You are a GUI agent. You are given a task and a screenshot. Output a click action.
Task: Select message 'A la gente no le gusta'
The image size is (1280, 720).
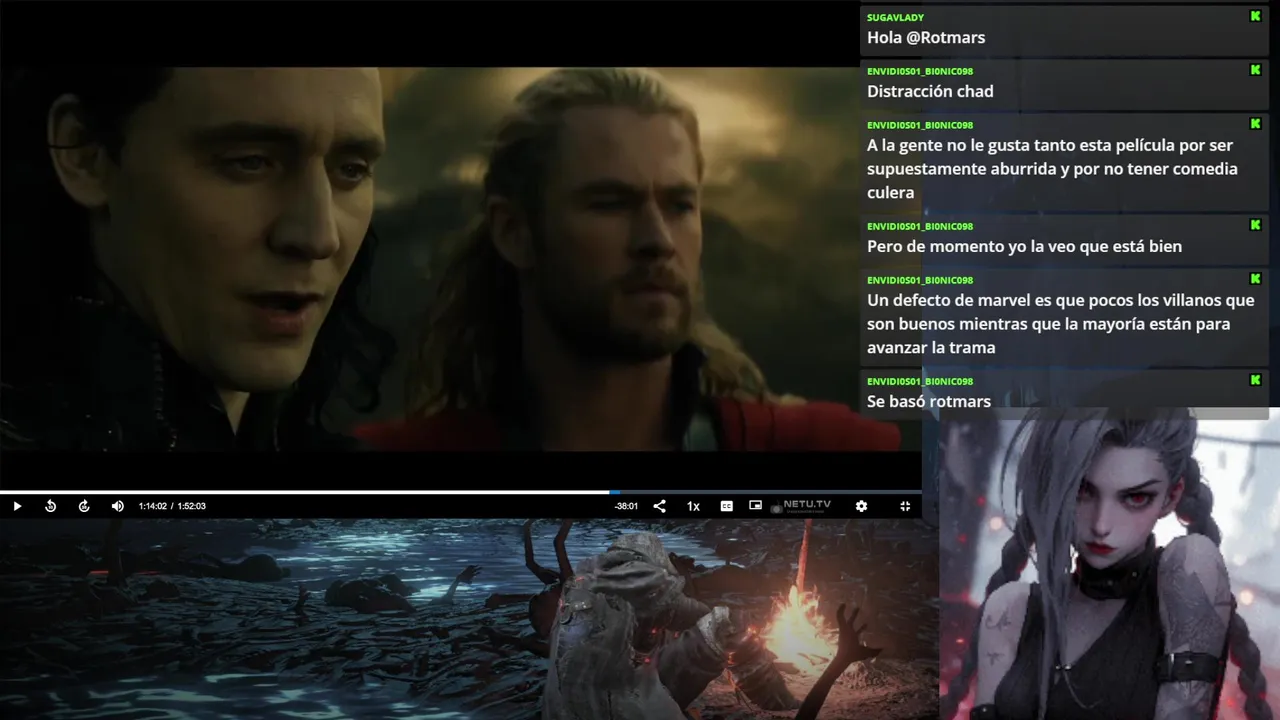tap(1052, 168)
